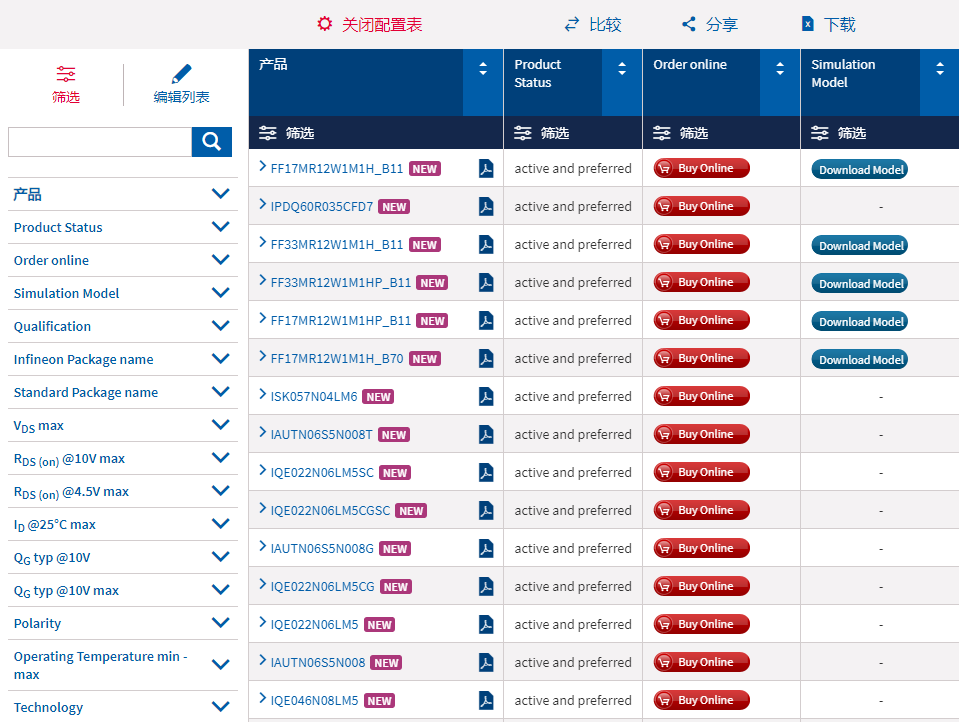Buy Online for IAUTN06S5N008
This screenshot has height=722, width=959.
702,662
